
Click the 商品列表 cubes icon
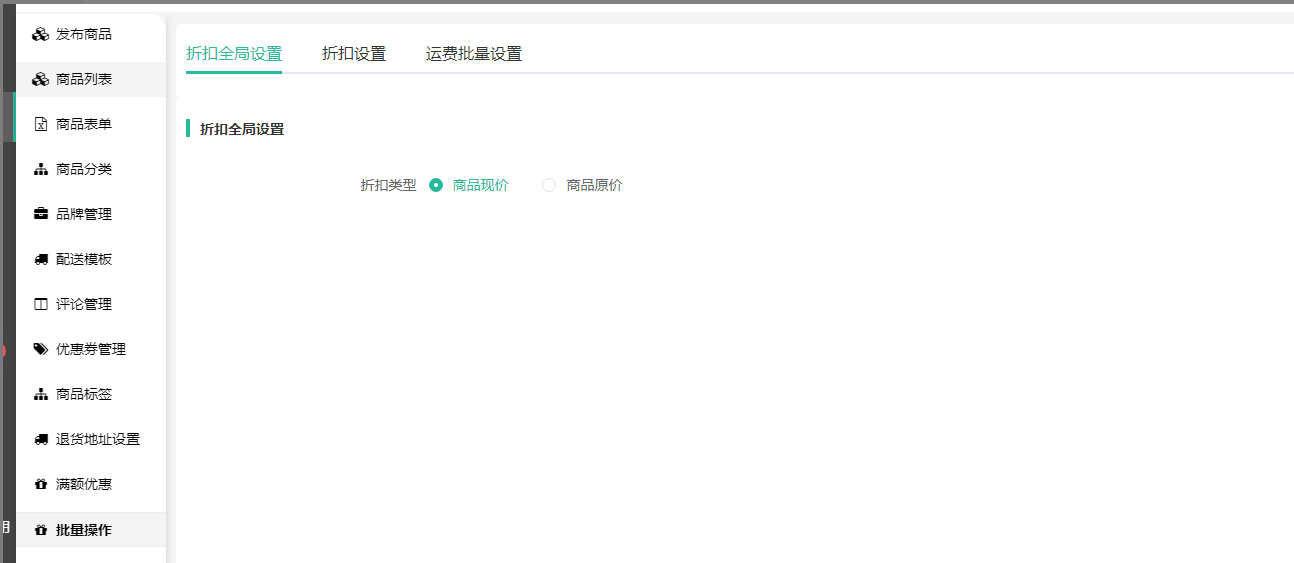coord(40,80)
